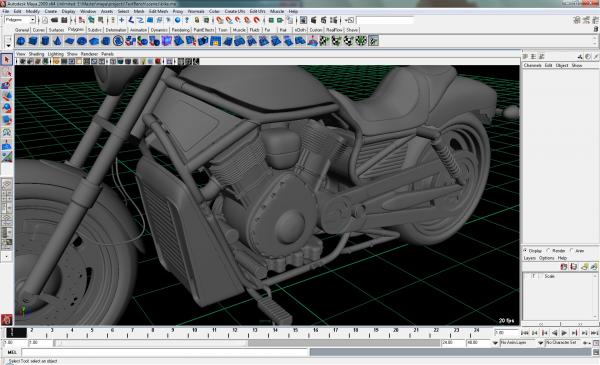Screen dimensions: 600x365
Task: Switch to the Rendering shelf tab
Action: (x=181, y=30)
